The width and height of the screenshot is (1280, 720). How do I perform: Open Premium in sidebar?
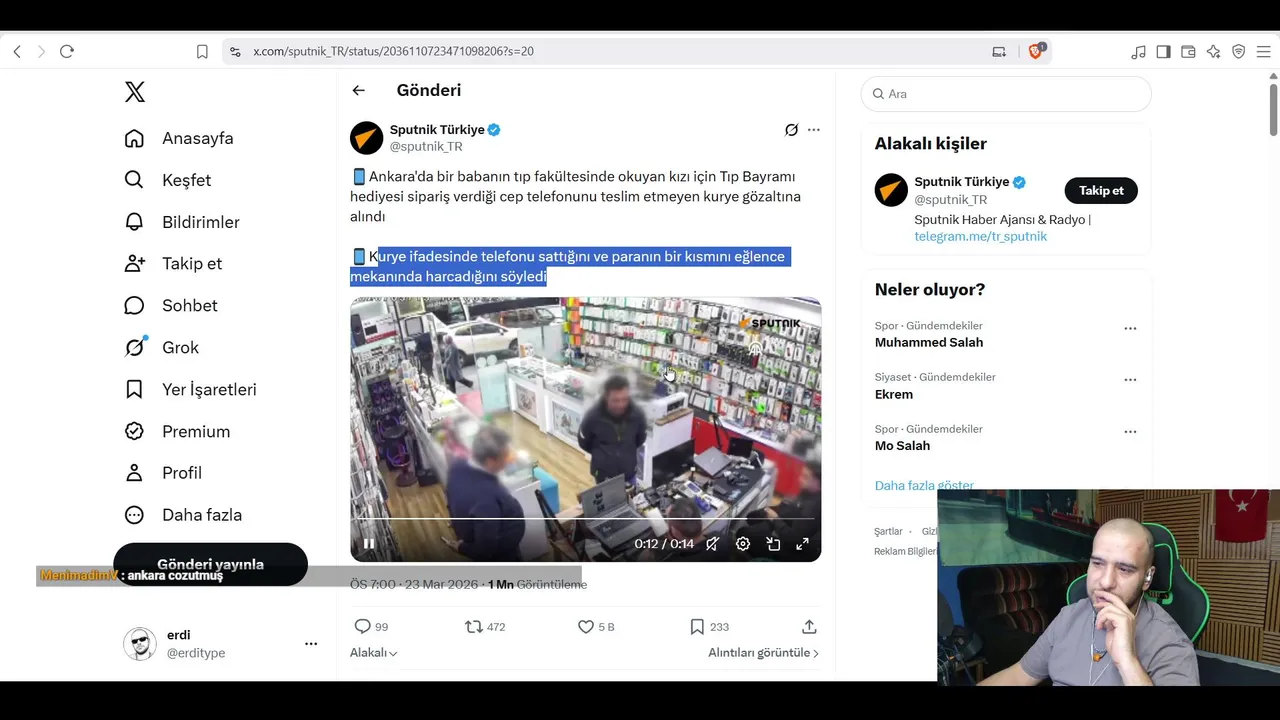point(177,432)
